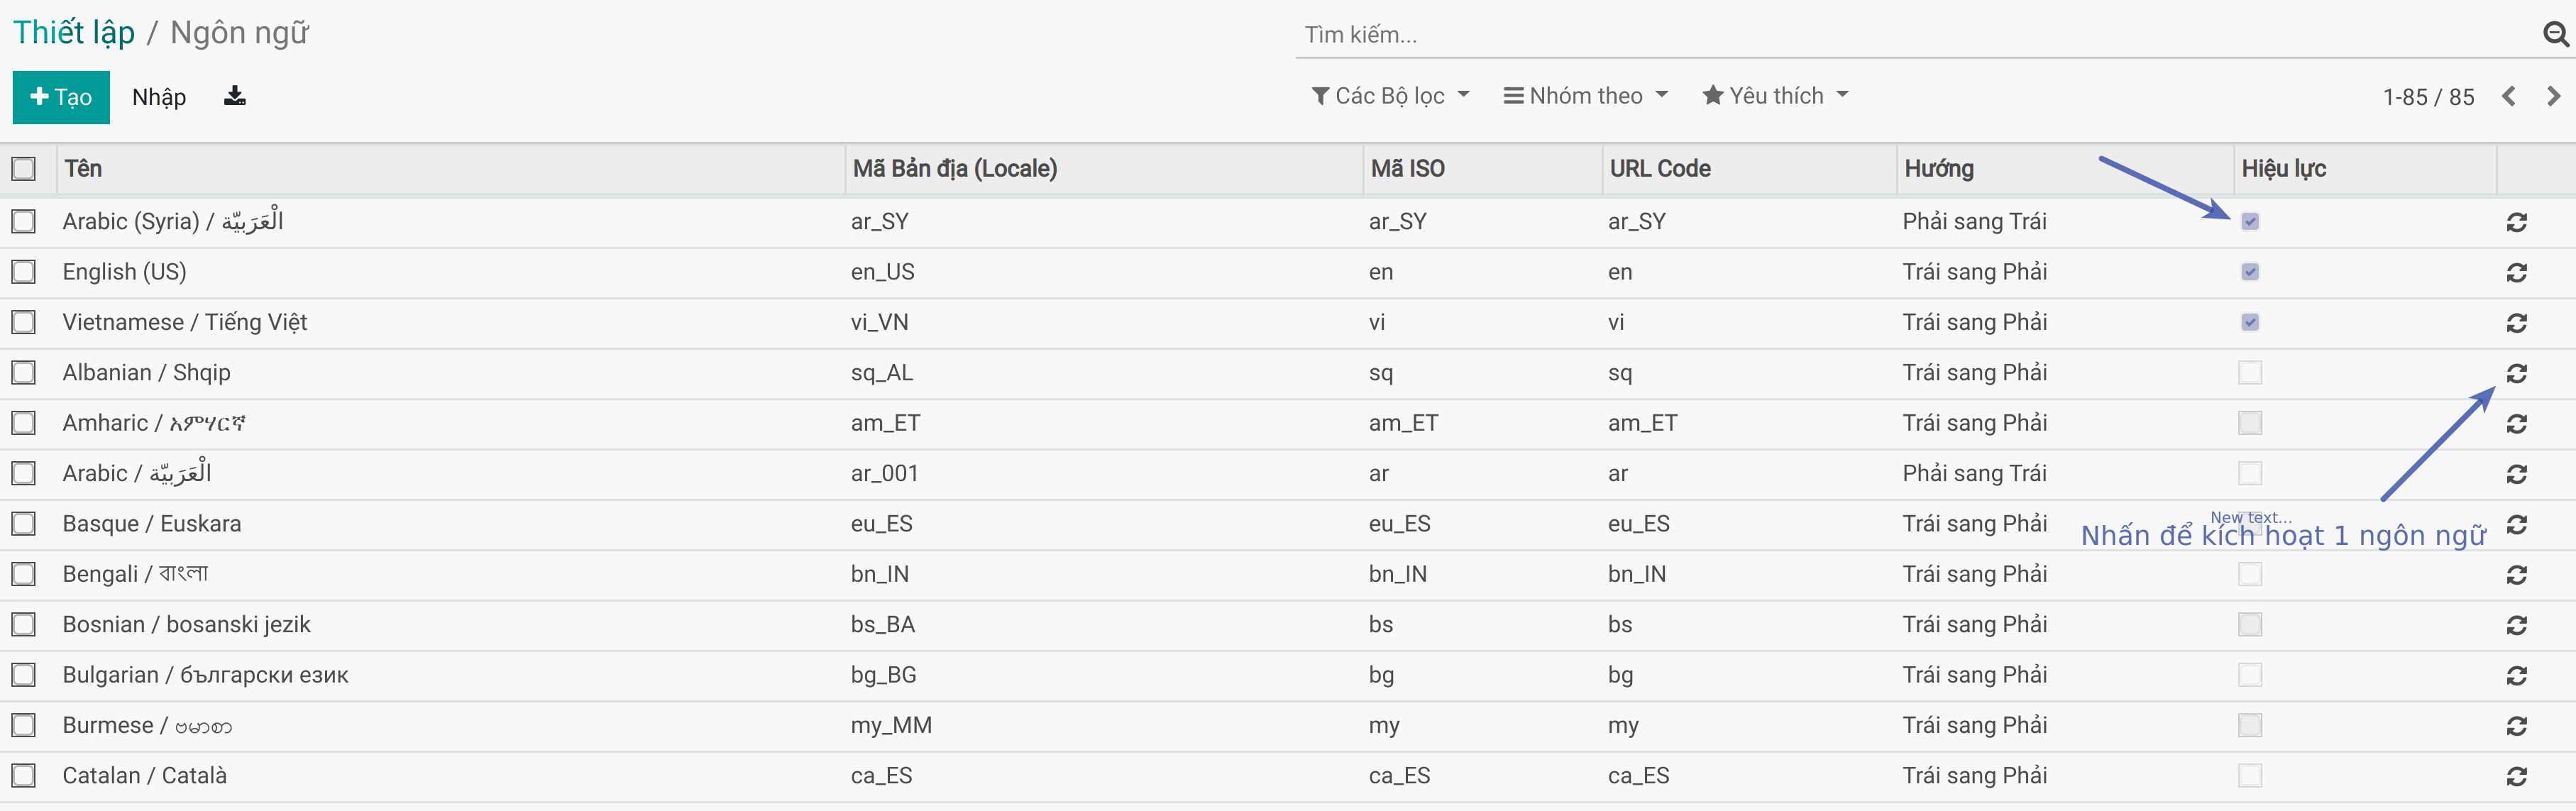This screenshot has width=2576, height=811.
Task: Open the Thiết lập breadcrumb link
Action: (74, 33)
